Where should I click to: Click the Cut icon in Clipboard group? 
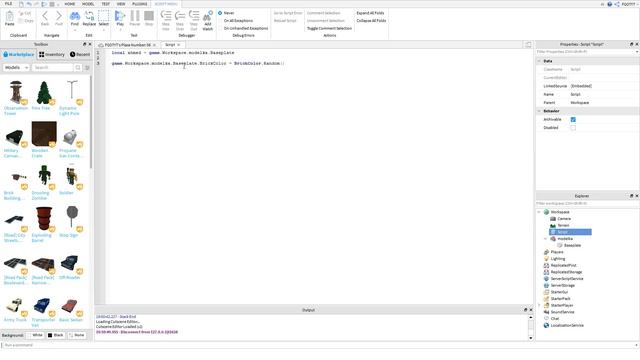[x=22, y=13]
